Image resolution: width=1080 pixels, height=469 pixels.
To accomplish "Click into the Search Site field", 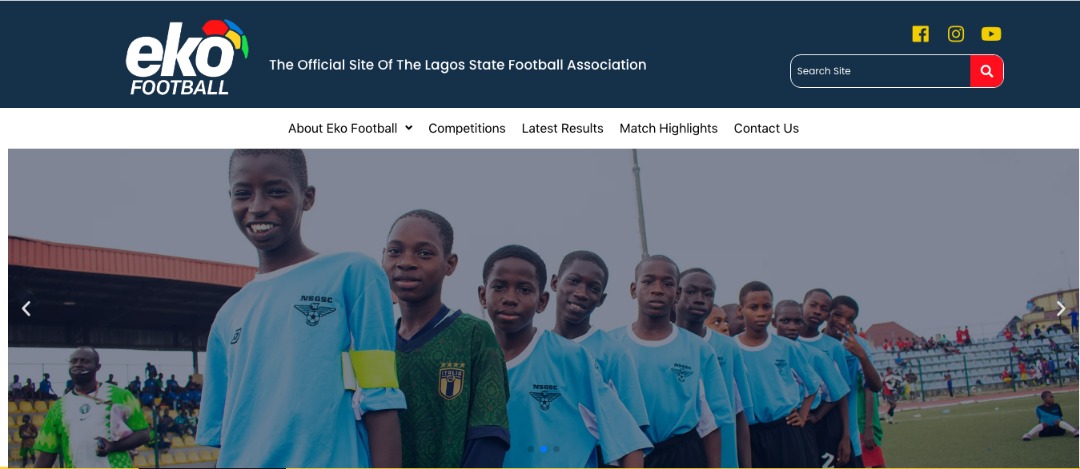I will pos(880,71).
